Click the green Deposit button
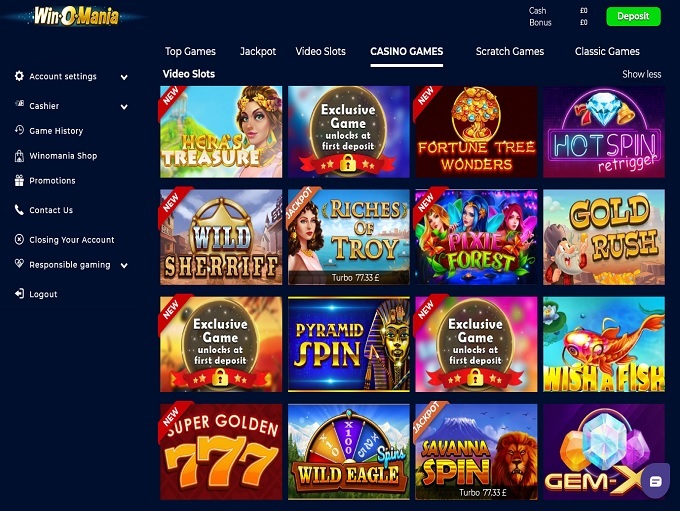Image resolution: width=680 pixels, height=511 pixels. (633, 16)
